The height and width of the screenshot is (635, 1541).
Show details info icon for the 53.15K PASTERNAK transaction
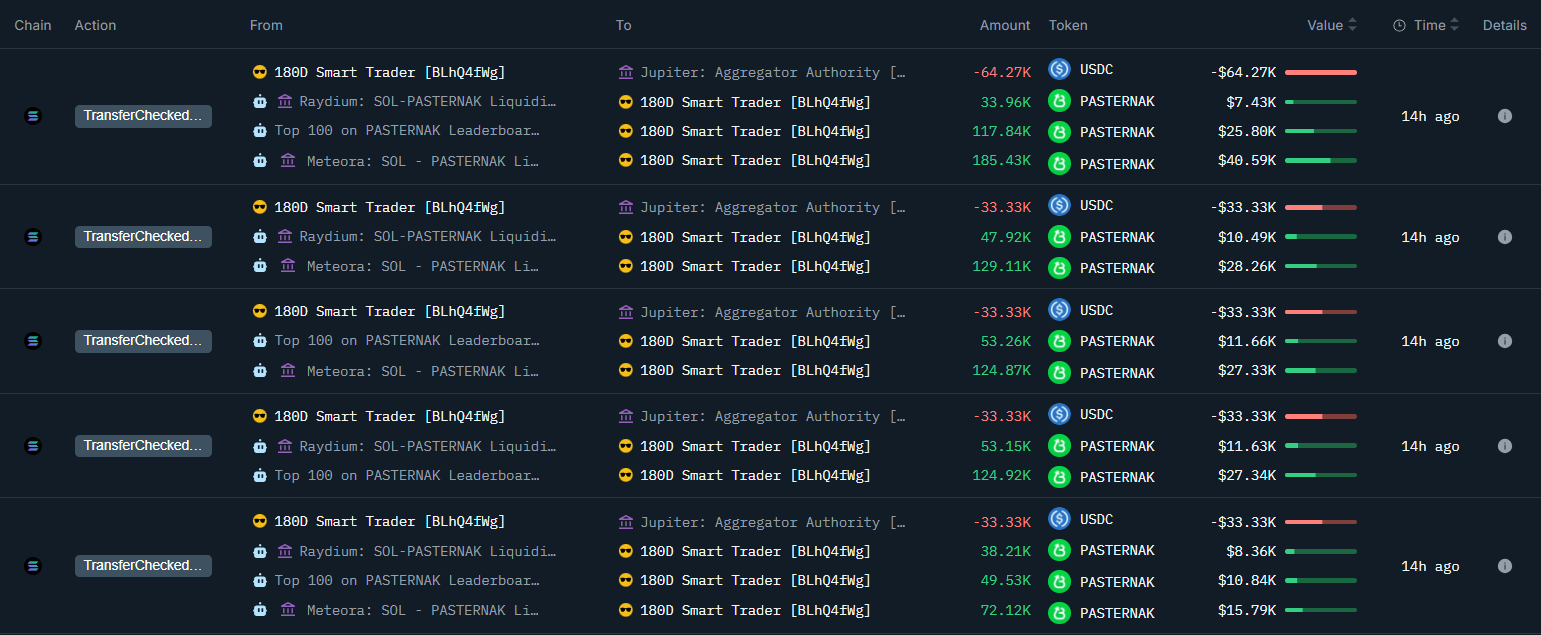click(x=1504, y=446)
